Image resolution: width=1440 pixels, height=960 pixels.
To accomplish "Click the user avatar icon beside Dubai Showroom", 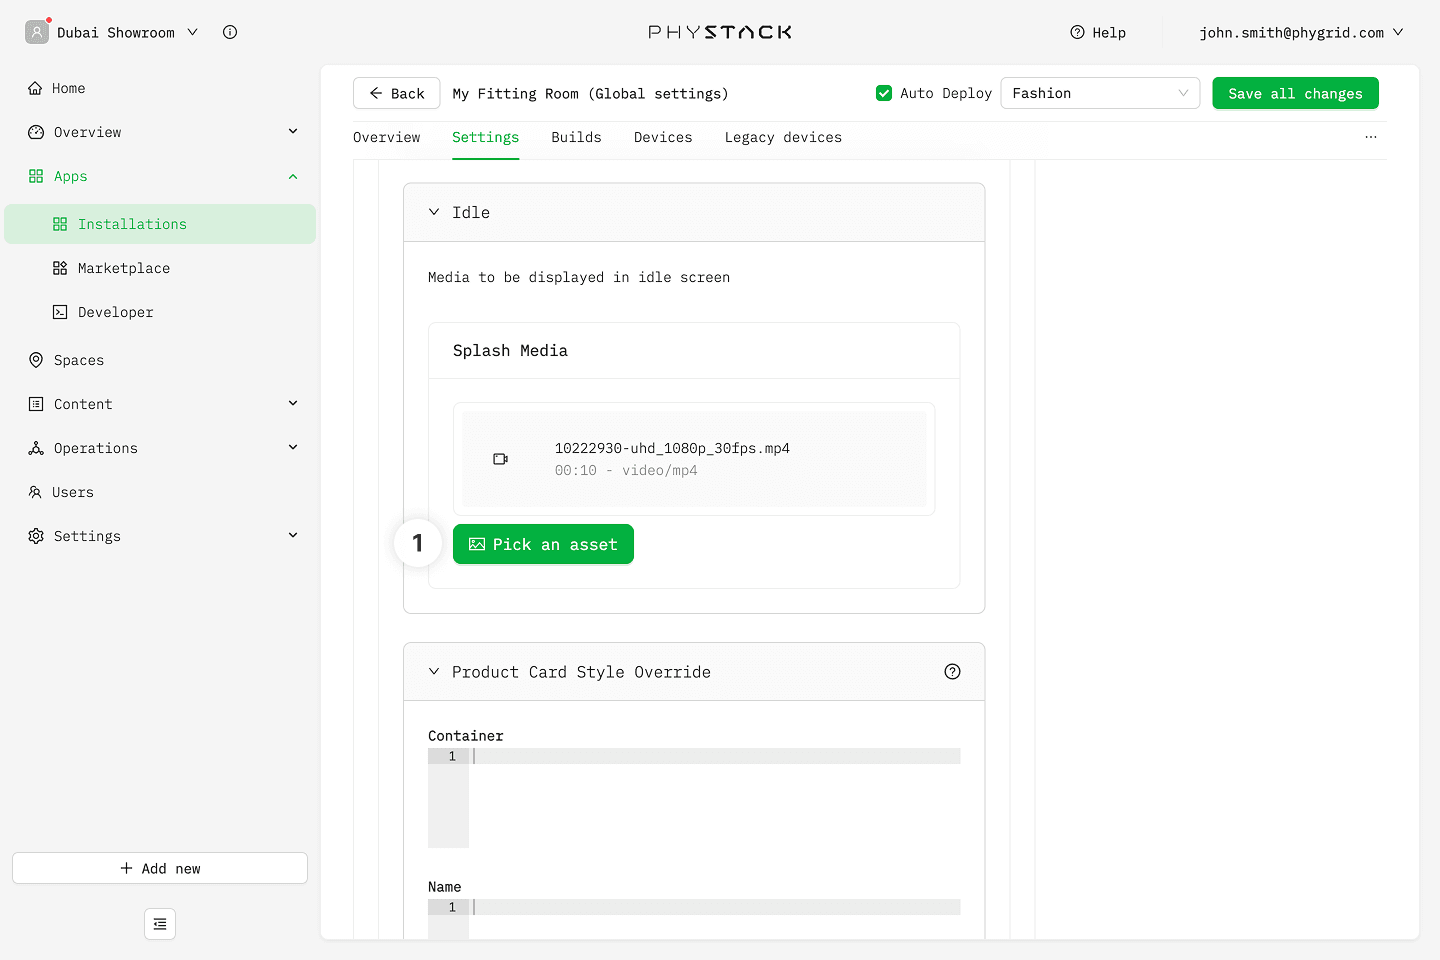I will click(x=37, y=32).
